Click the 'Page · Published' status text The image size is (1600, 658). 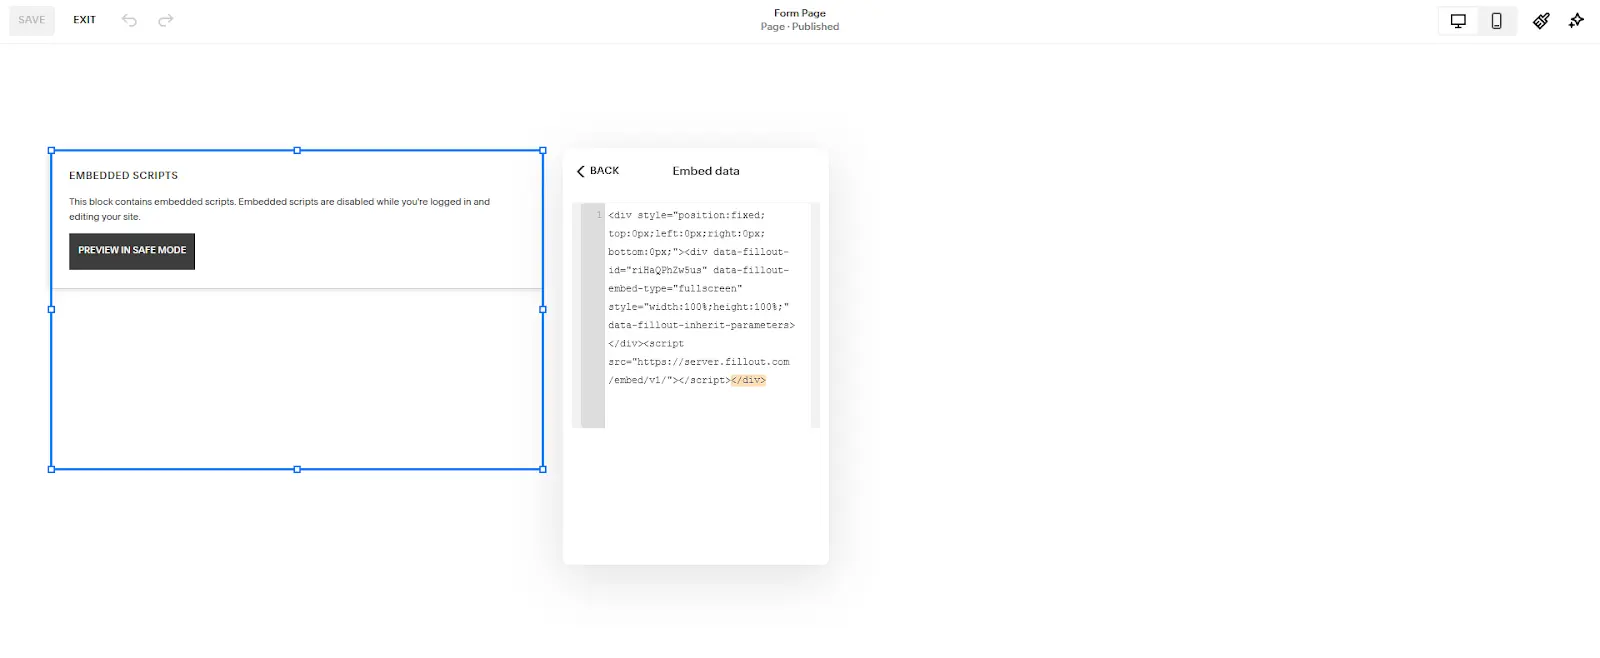tap(800, 27)
